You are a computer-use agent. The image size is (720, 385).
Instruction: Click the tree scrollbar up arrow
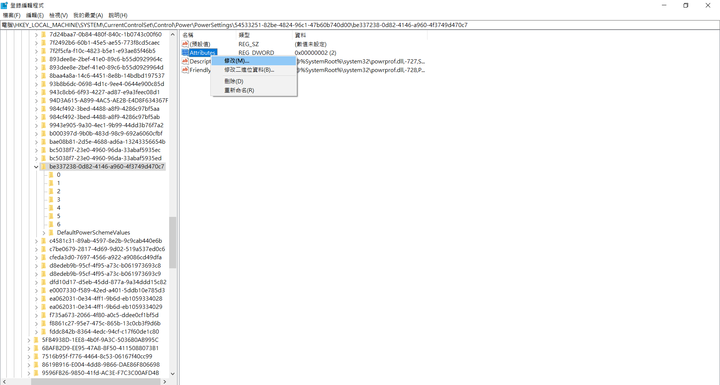coord(173,34)
